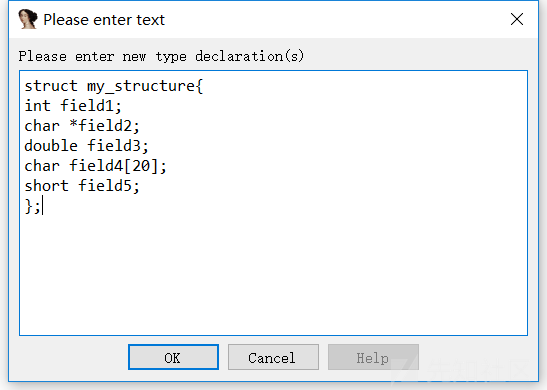Click the 'Please enter text' window title
The height and width of the screenshot is (390, 547).
[x=104, y=20]
